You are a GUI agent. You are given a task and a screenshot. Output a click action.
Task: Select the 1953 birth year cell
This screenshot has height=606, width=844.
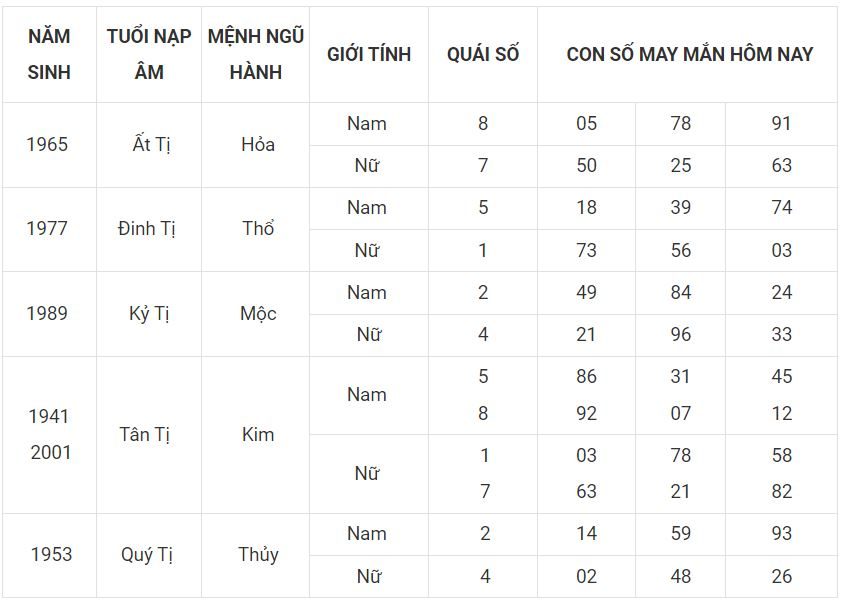51,555
